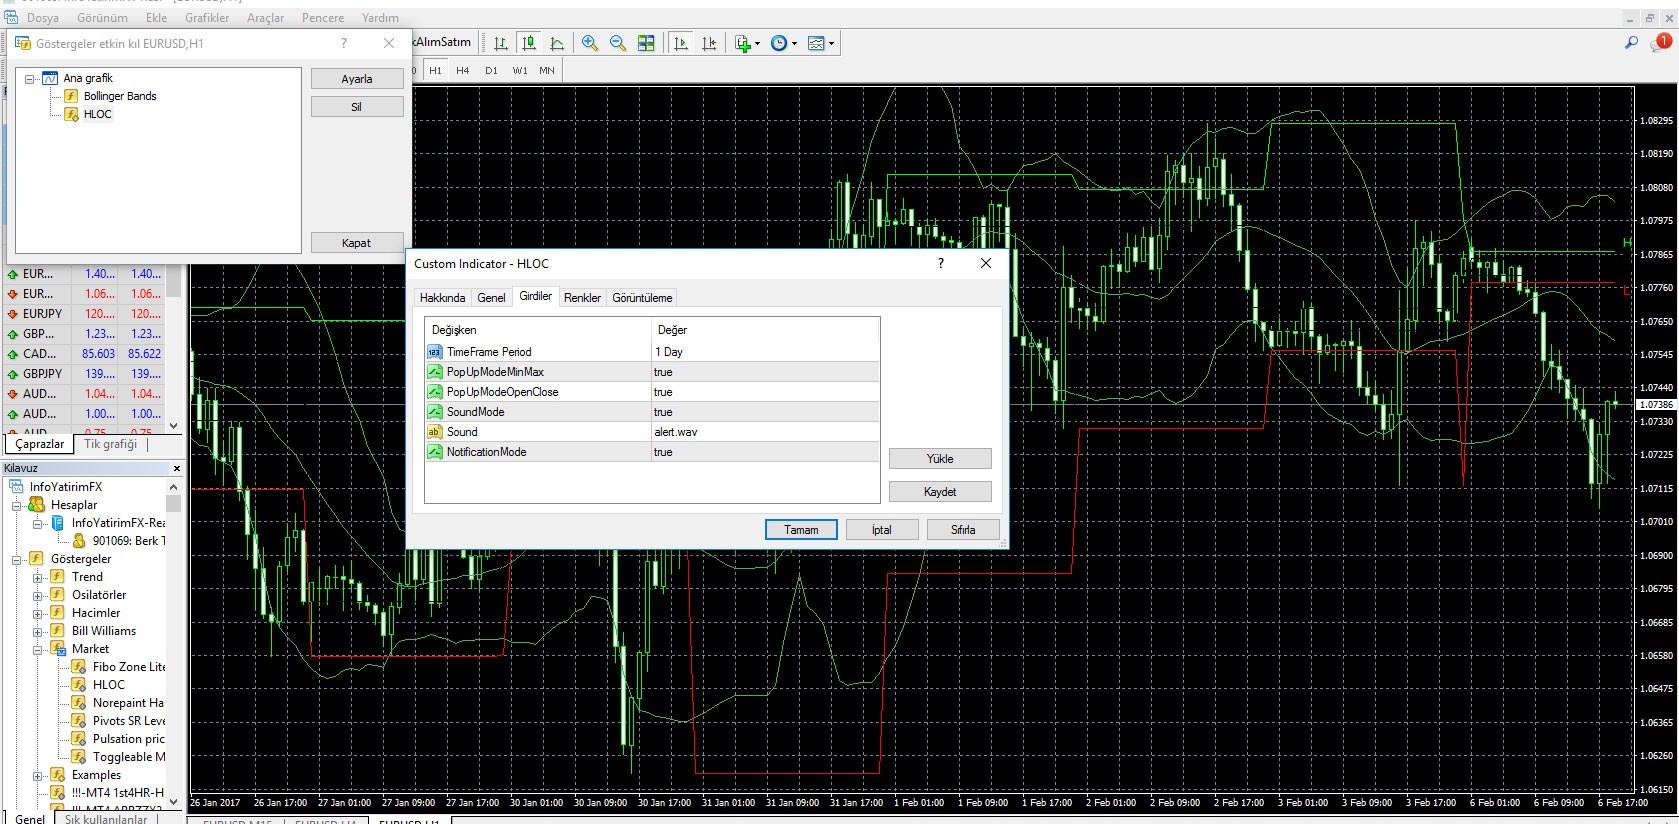Viewport: 1679px width, 824px height.
Task: Select TimeFrame Period value 1 Day
Action: 765,352
